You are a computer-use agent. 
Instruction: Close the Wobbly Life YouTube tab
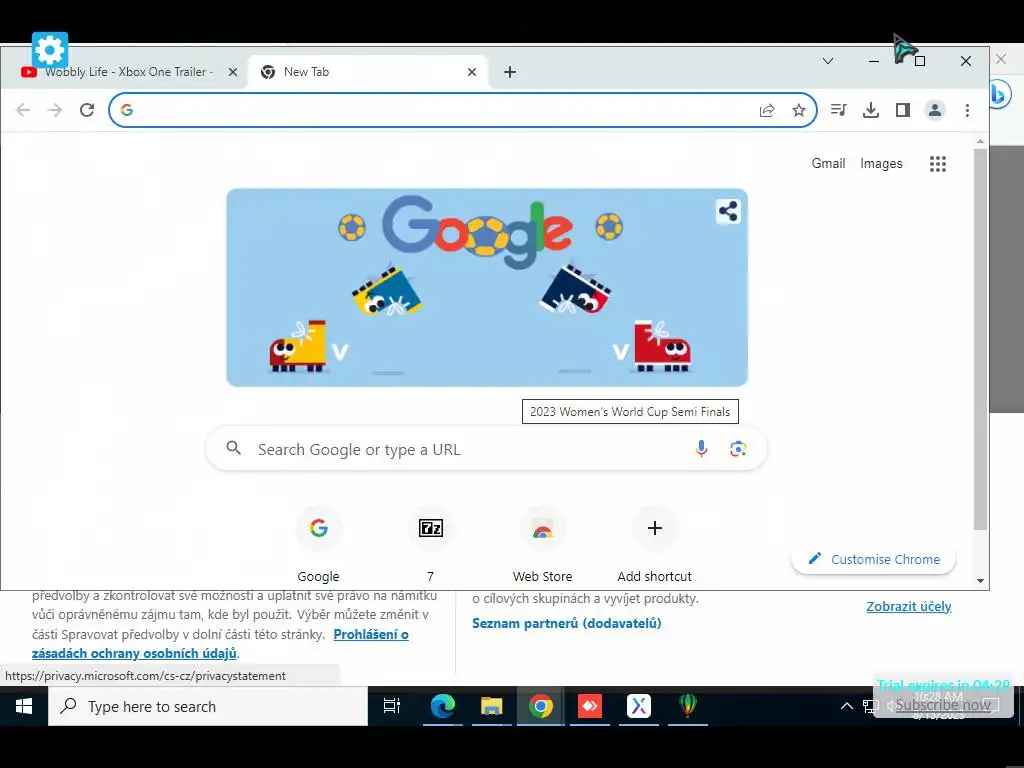coord(232,72)
